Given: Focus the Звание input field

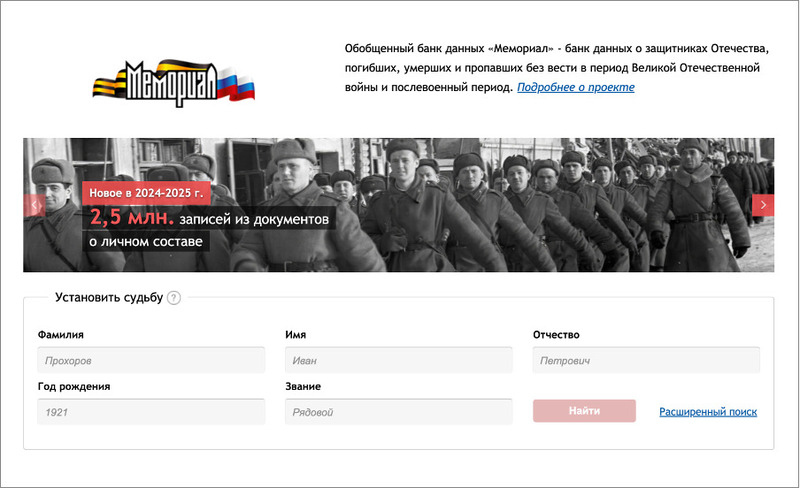Looking at the screenshot, I should click(398, 411).
